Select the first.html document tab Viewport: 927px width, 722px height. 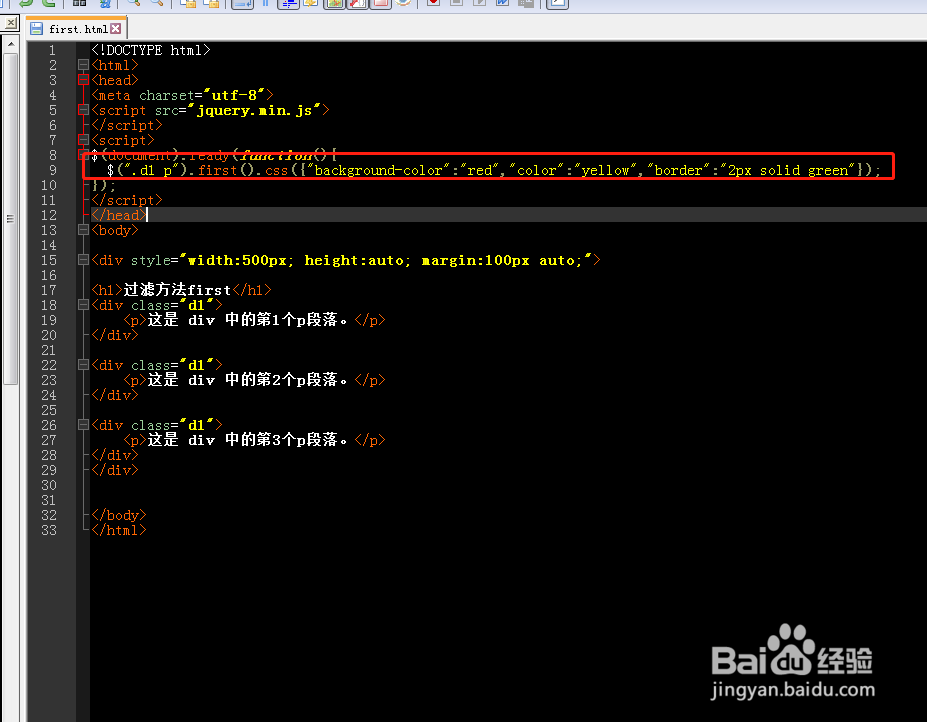tap(76, 28)
